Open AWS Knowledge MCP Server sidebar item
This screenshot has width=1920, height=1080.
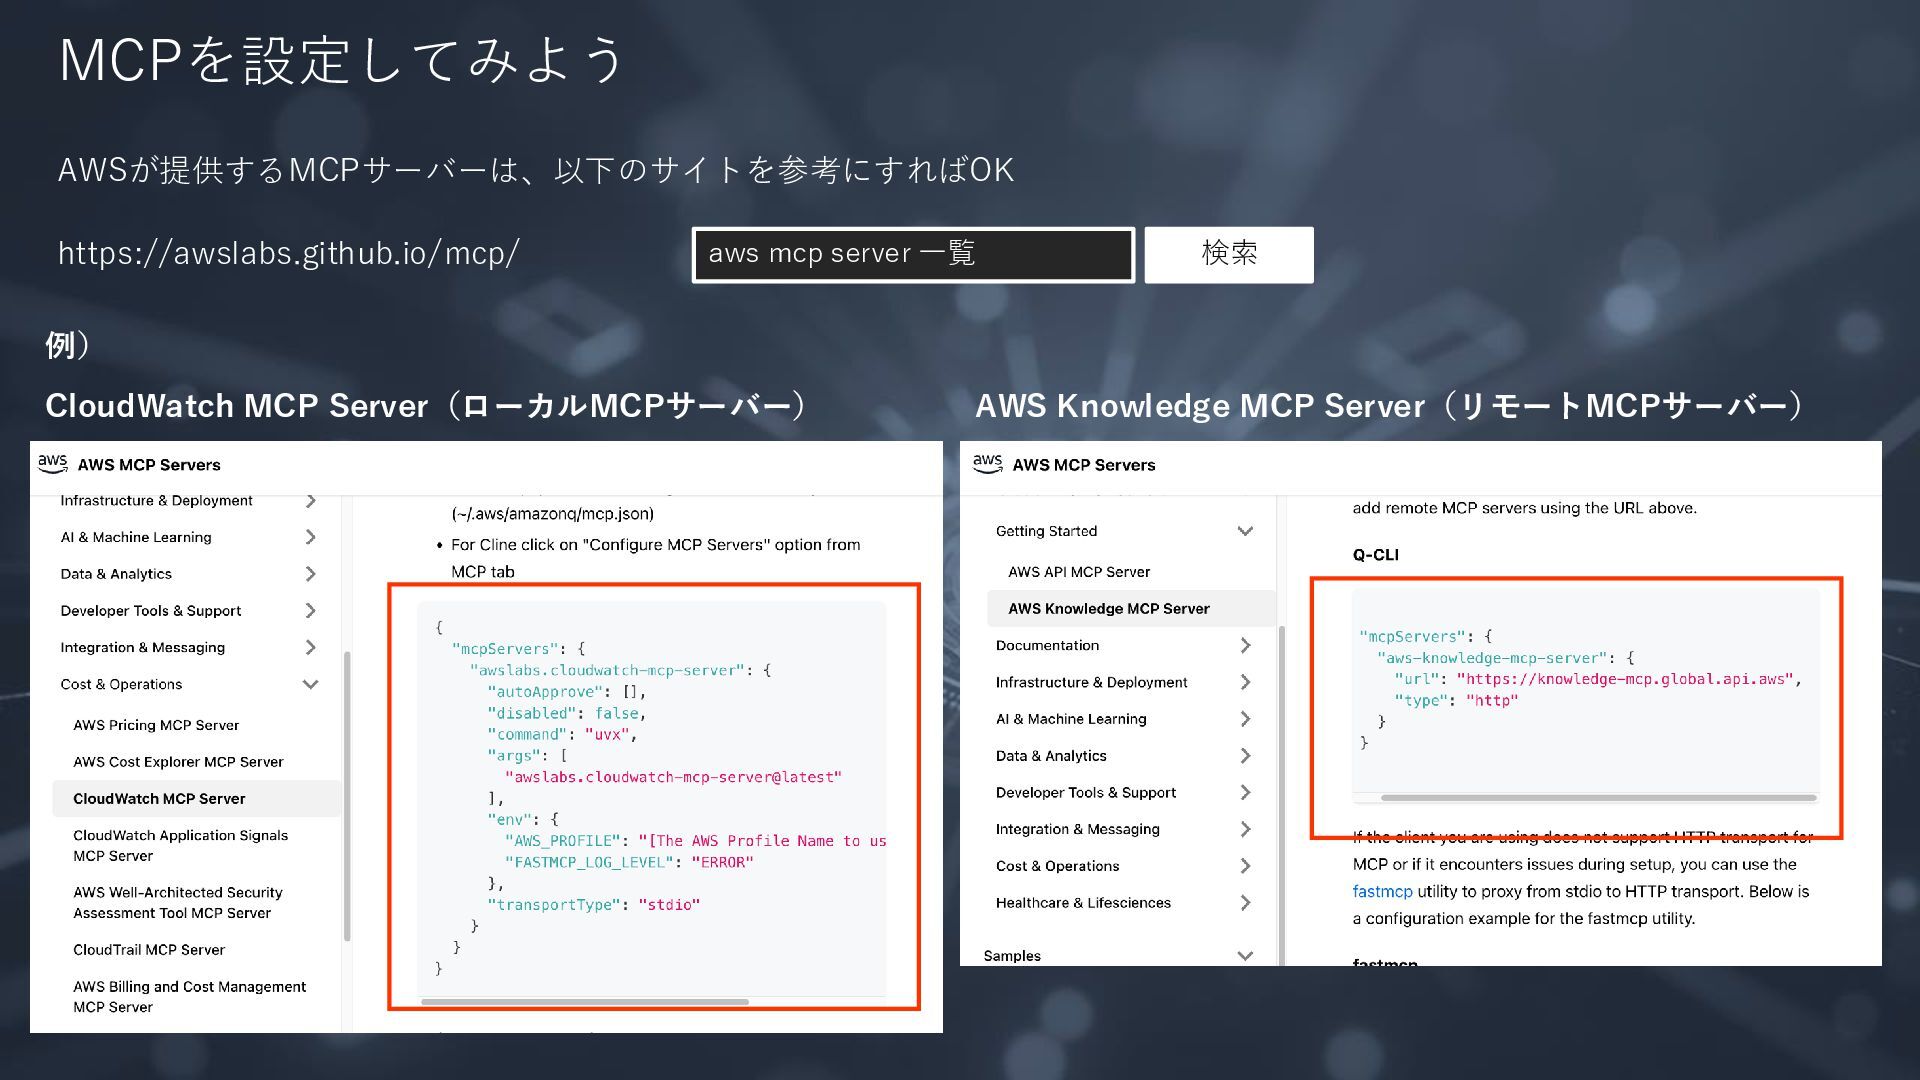coord(1108,609)
